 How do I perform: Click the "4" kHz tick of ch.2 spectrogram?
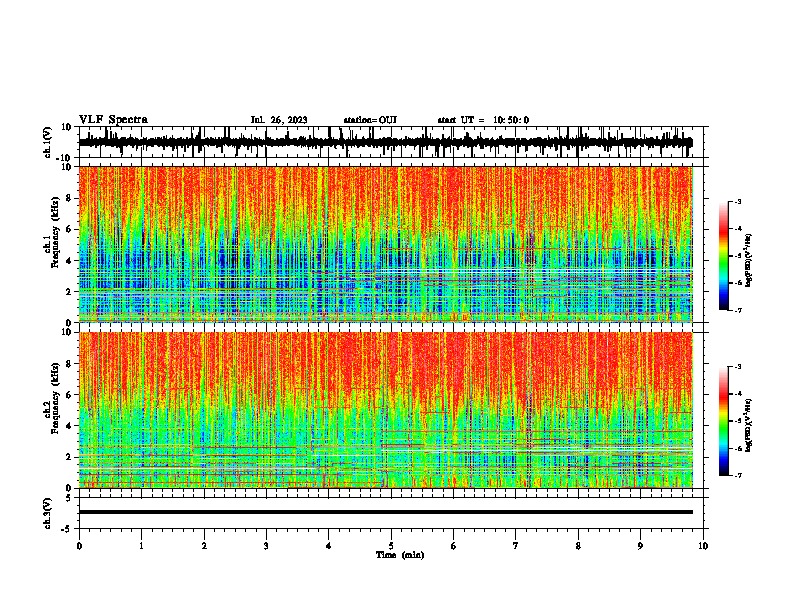click(x=70, y=426)
